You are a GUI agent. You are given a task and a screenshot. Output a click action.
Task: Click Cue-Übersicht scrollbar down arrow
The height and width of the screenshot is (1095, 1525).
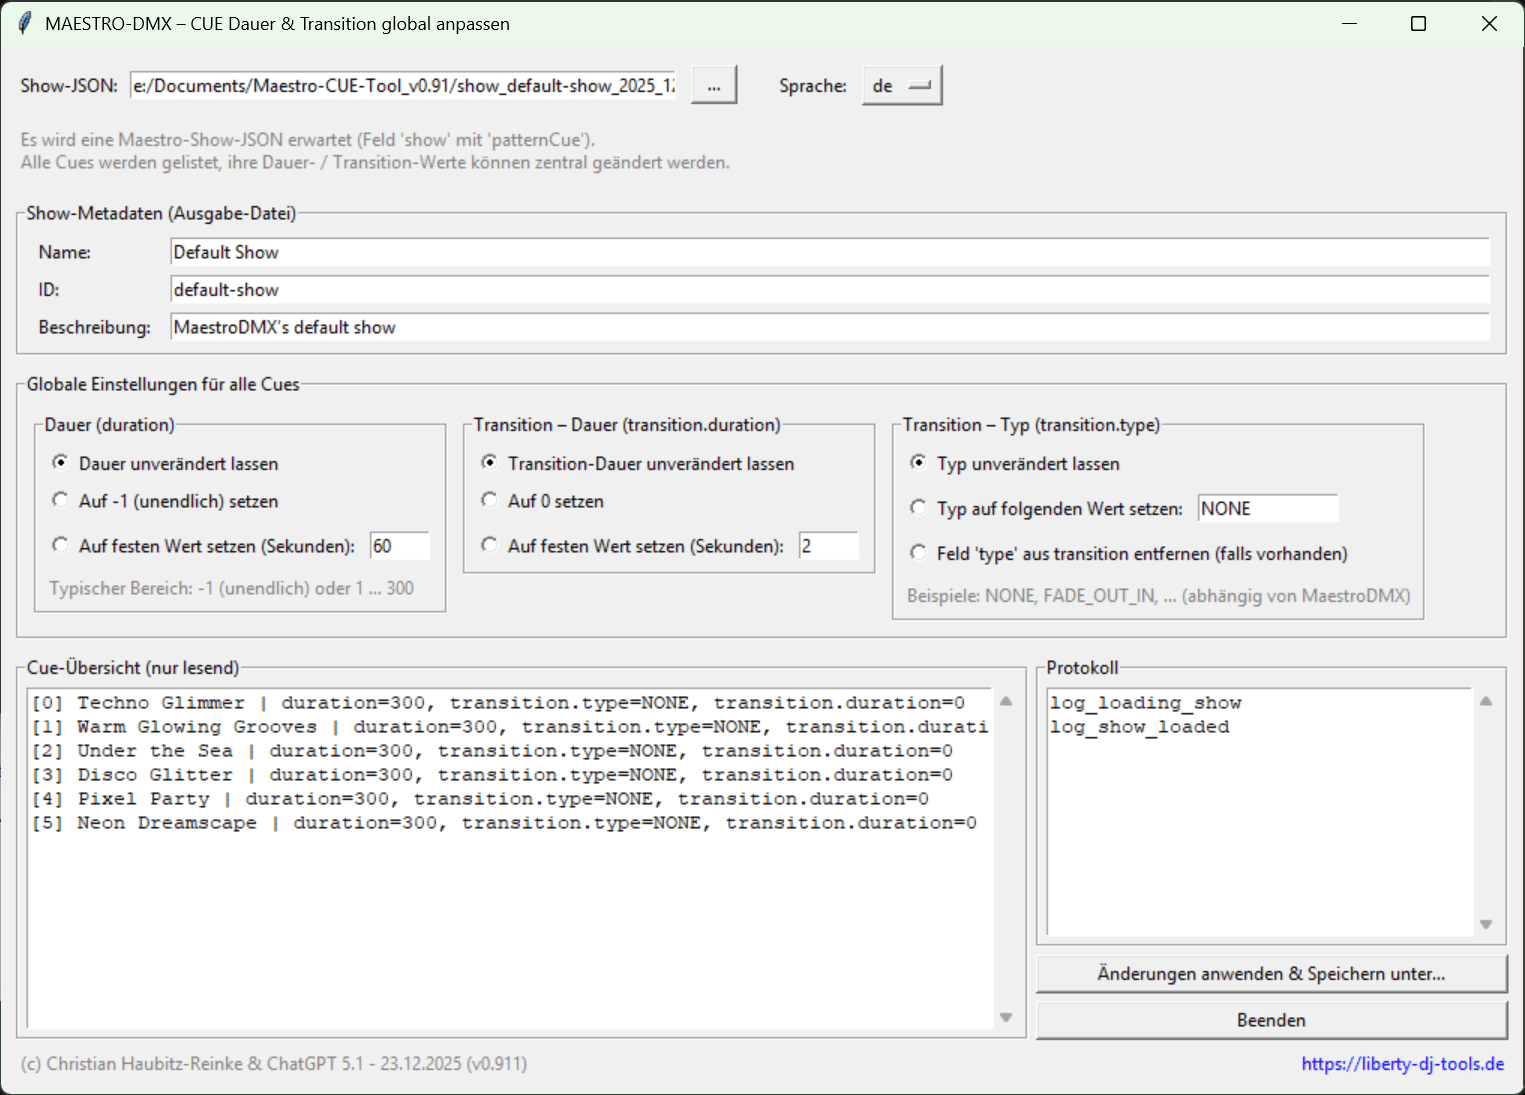(1006, 1018)
